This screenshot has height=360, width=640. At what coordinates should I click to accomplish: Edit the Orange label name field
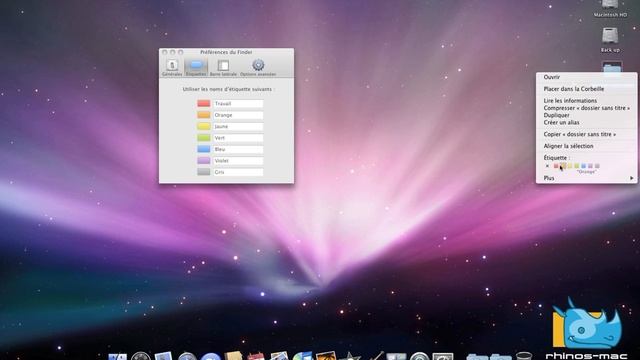coord(238,115)
